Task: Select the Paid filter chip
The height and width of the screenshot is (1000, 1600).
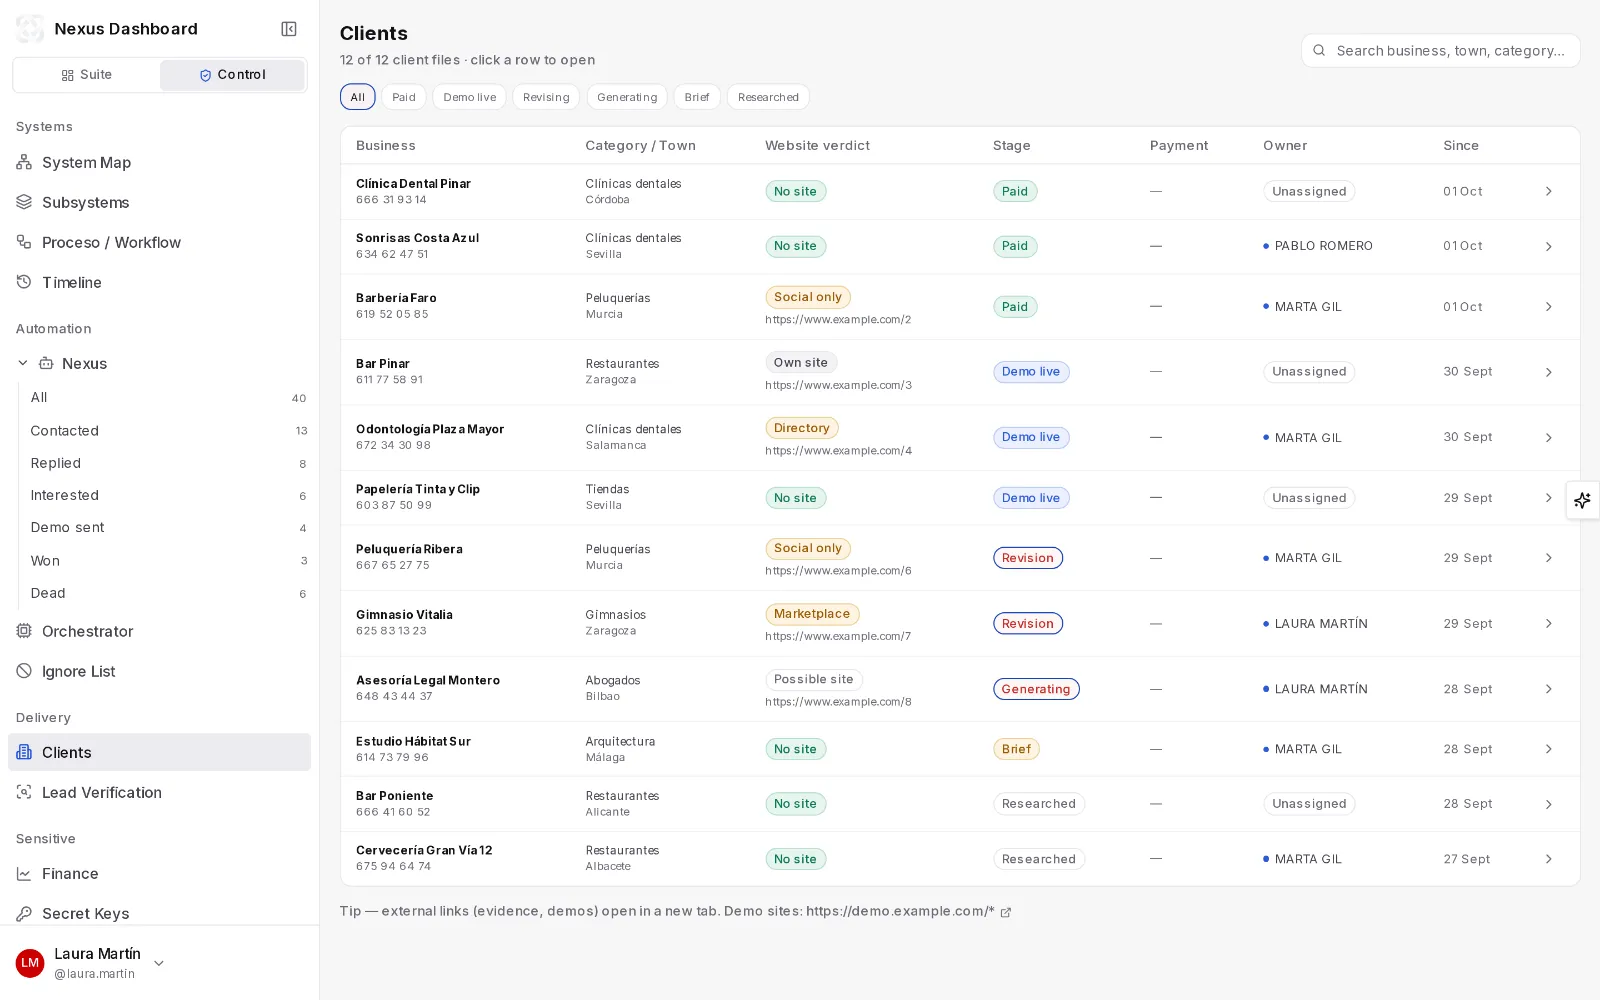Action: [404, 97]
